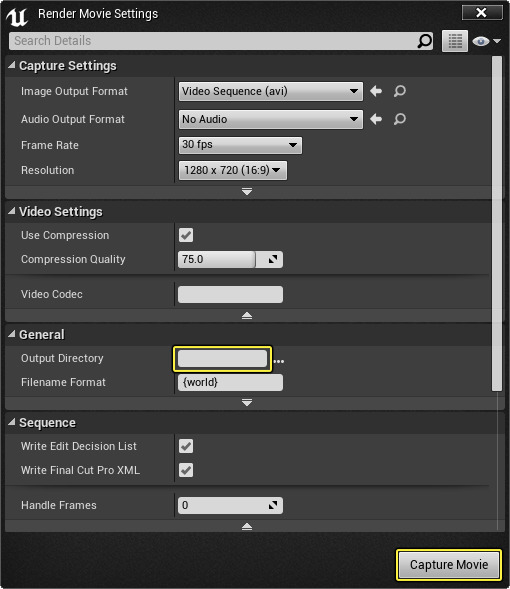The height and width of the screenshot is (589, 510).
Task: Open Audio Output Format dropdown
Action: point(271,119)
